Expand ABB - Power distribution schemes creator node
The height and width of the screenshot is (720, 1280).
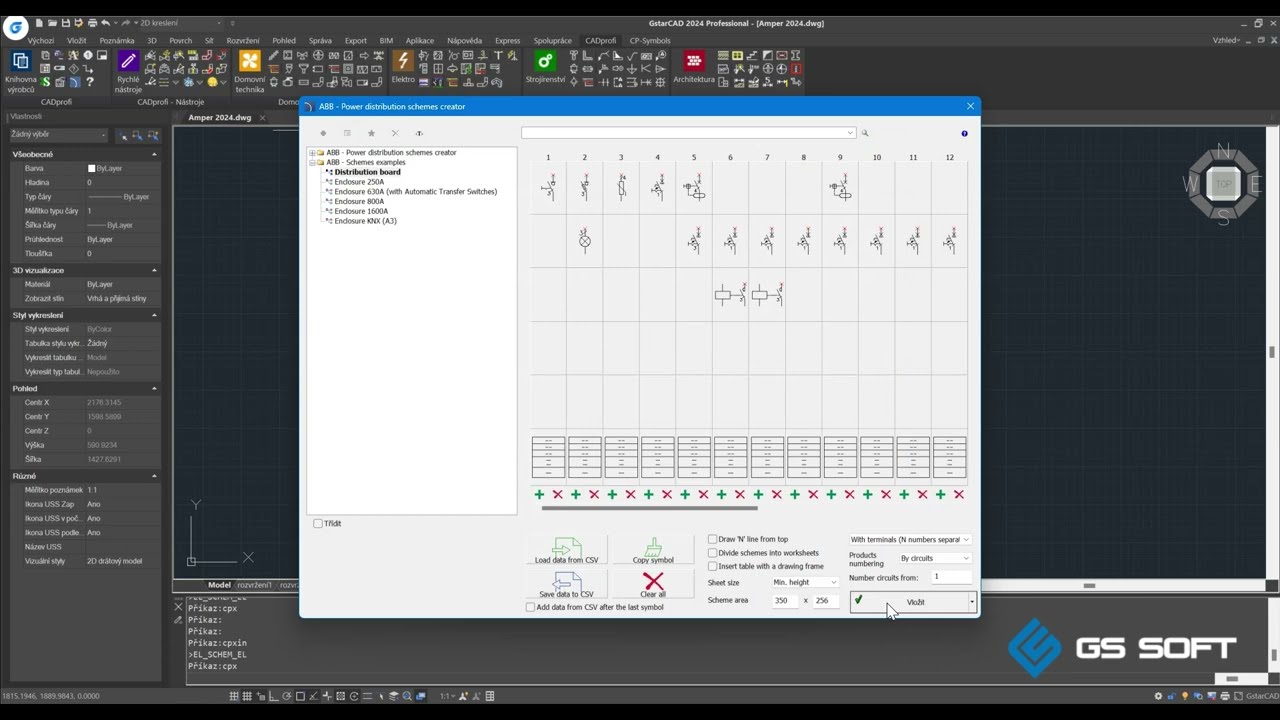(312, 153)
